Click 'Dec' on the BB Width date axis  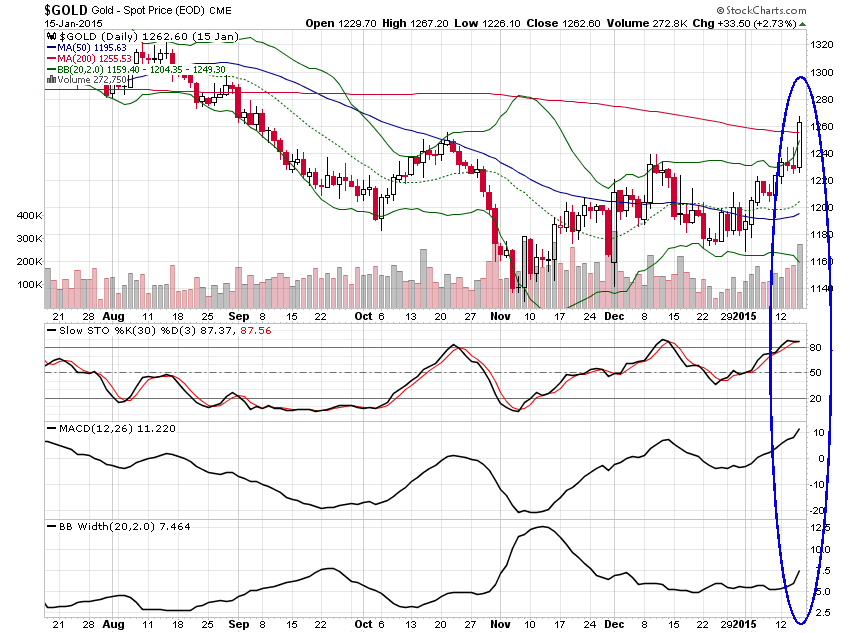point(614,624)
